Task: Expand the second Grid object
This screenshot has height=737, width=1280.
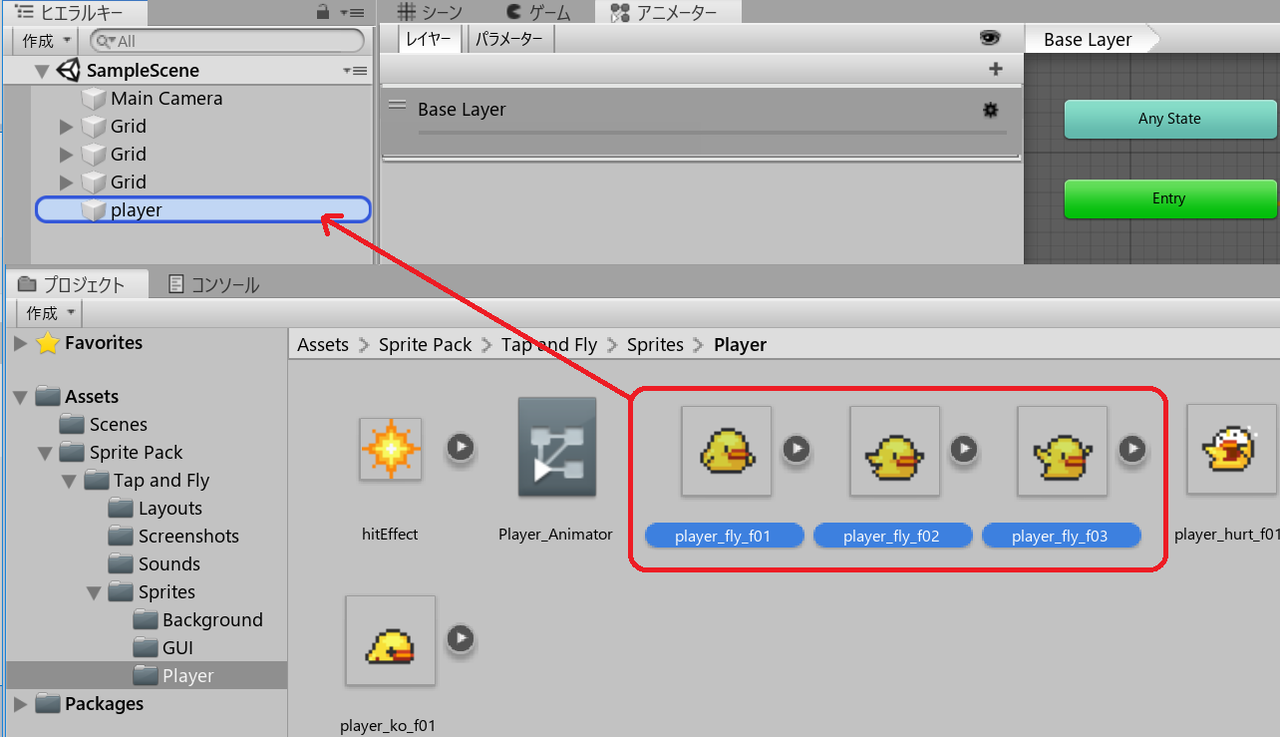Action: [66, 155]
